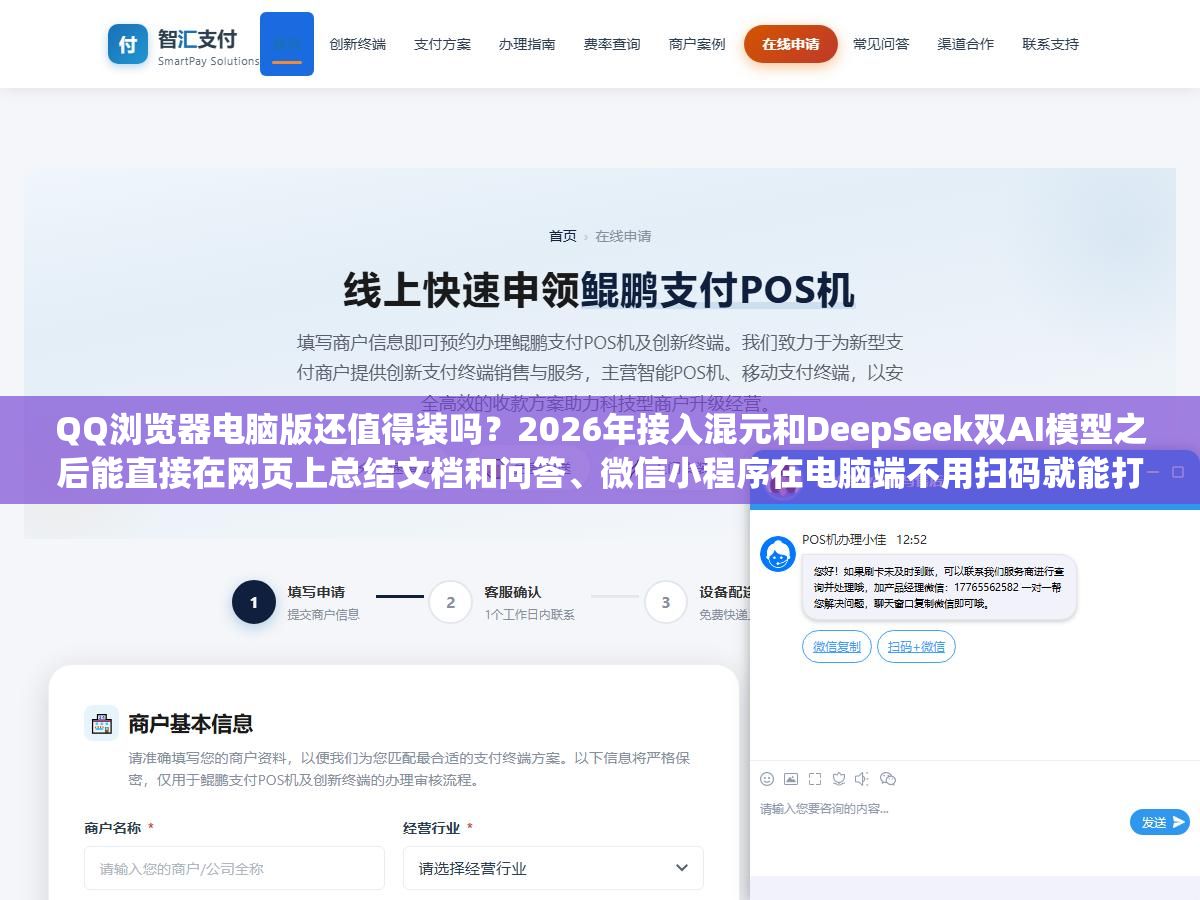Open the highlighted blue navigation tab

(287, 44)
